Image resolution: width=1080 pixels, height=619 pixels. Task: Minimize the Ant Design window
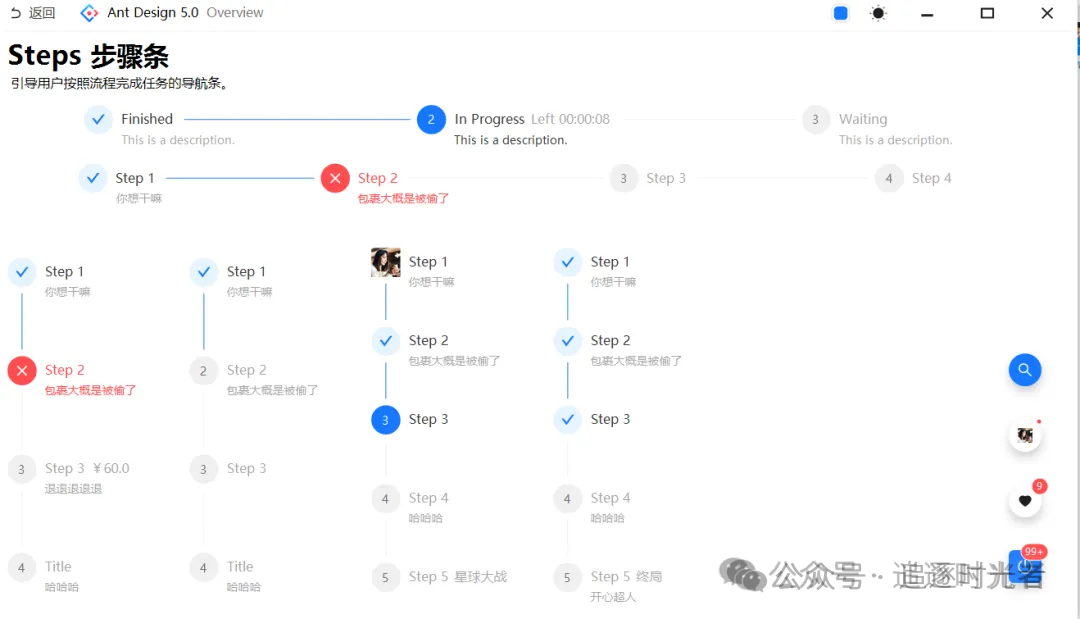(927, 13)
